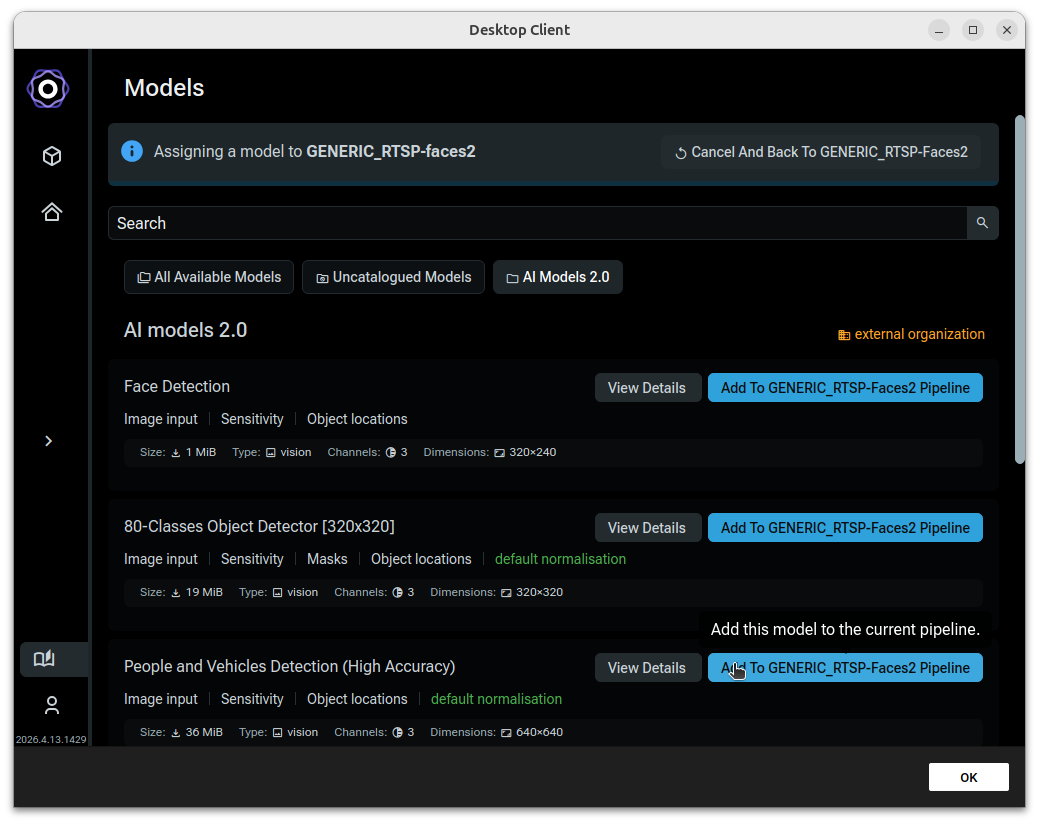Click the AI models 2.0 section heading
The height and width of the screenshot is (824, 1039).
click(186, 330)
